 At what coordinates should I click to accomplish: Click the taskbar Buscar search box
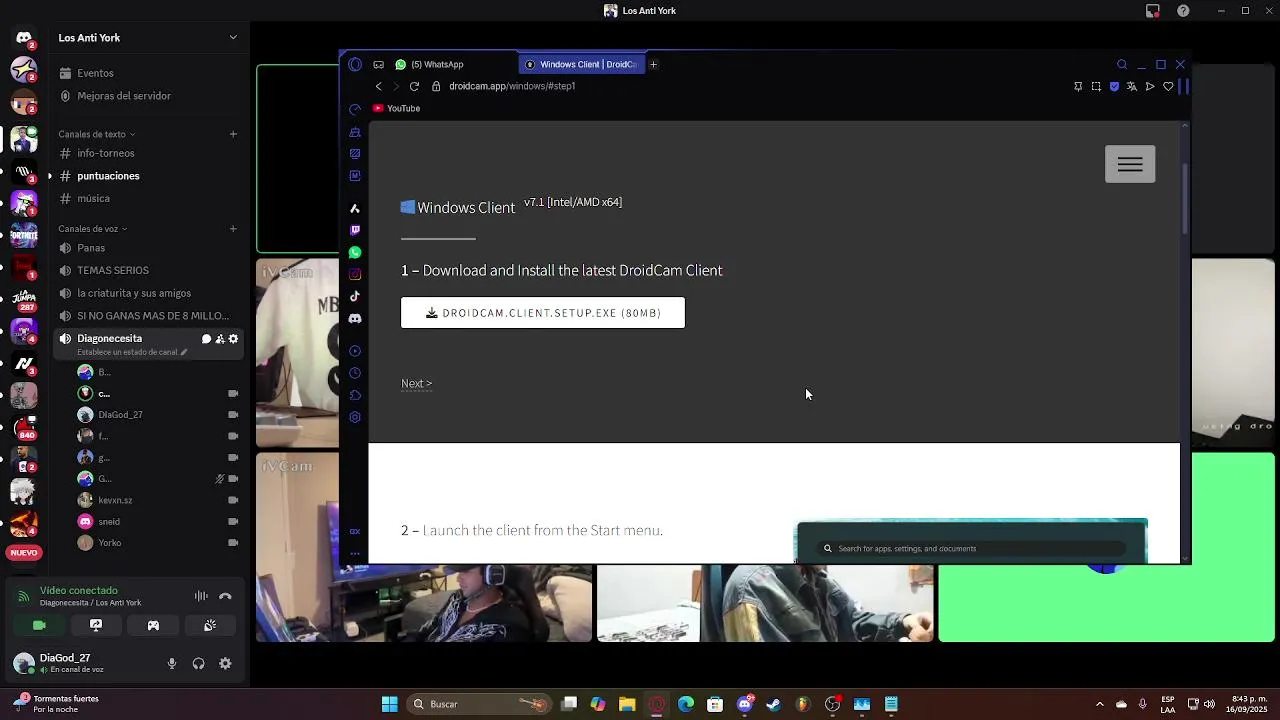(479, 704)
